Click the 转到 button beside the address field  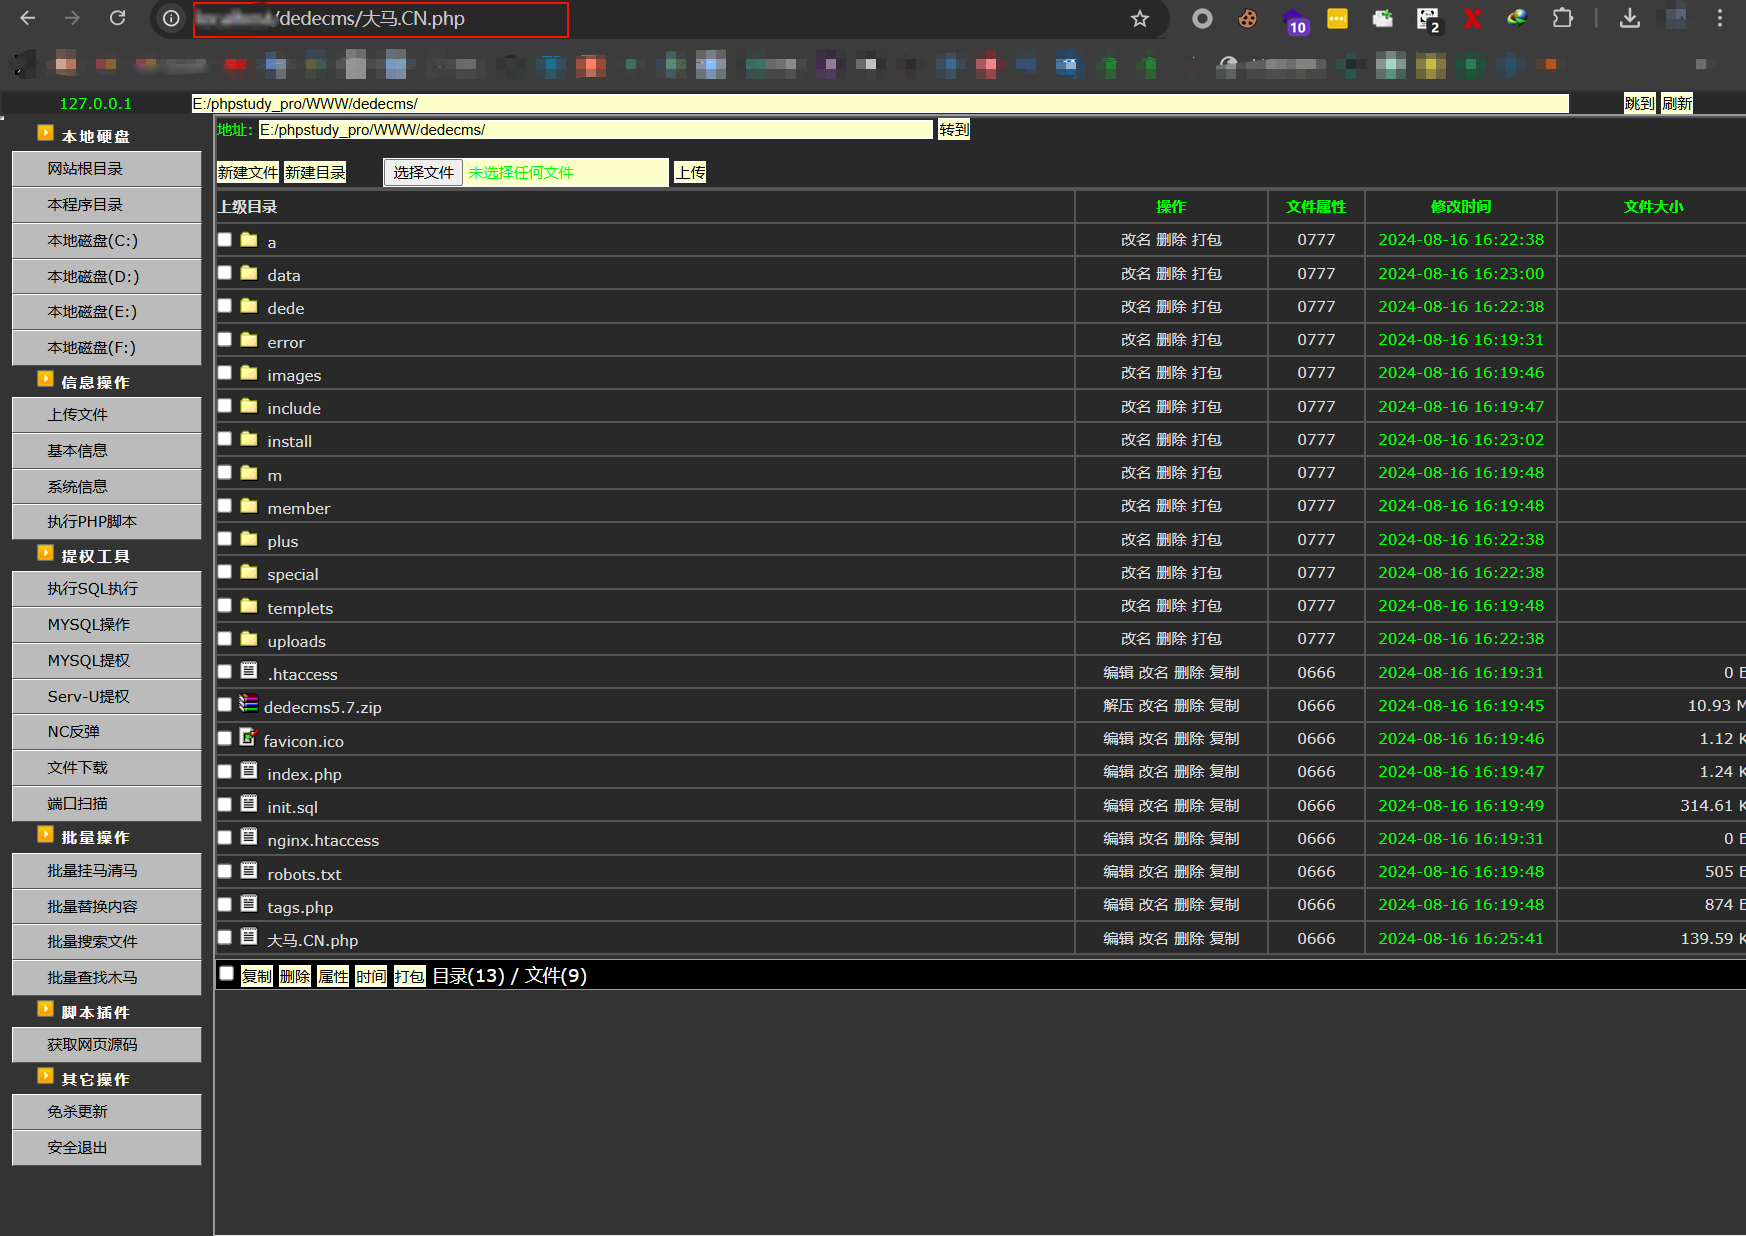tap(954, 129)
